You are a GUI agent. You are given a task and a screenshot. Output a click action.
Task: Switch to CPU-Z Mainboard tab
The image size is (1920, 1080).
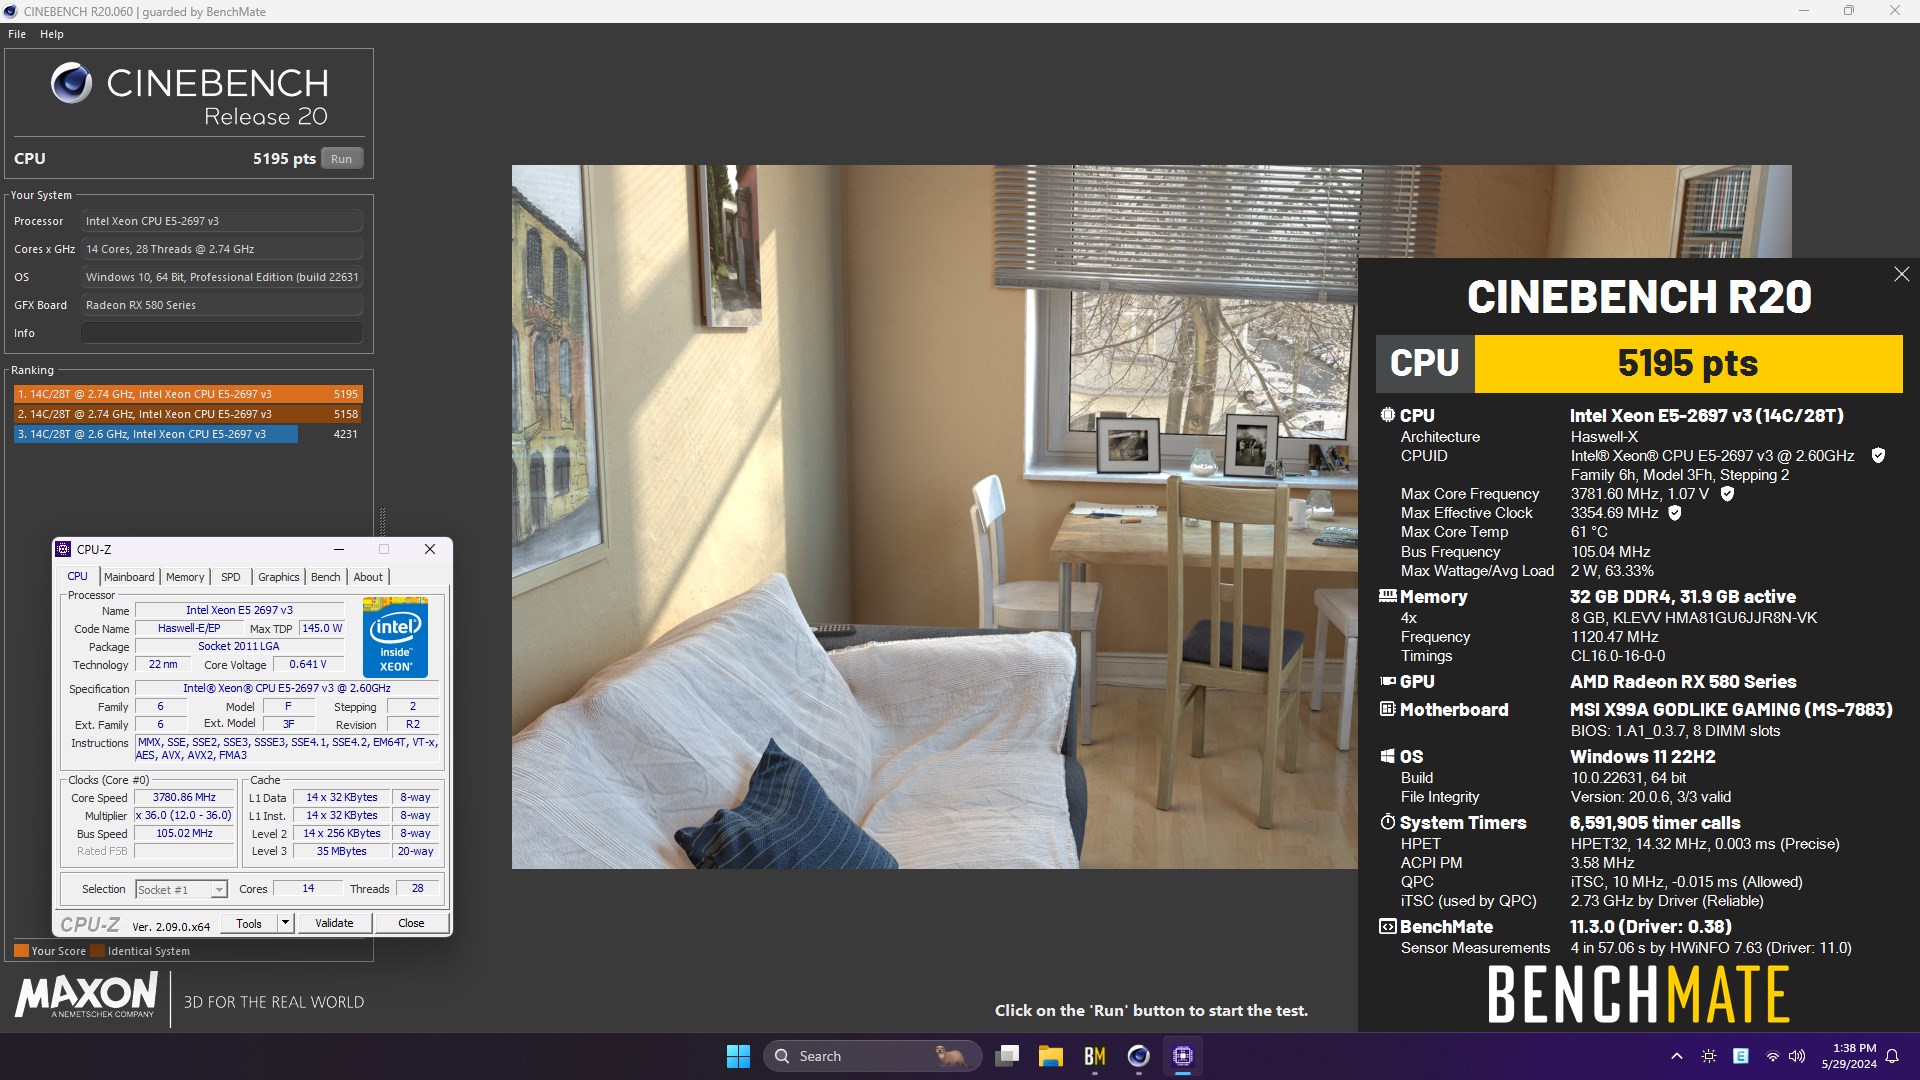pyautogui.click(x=129, y=577)
